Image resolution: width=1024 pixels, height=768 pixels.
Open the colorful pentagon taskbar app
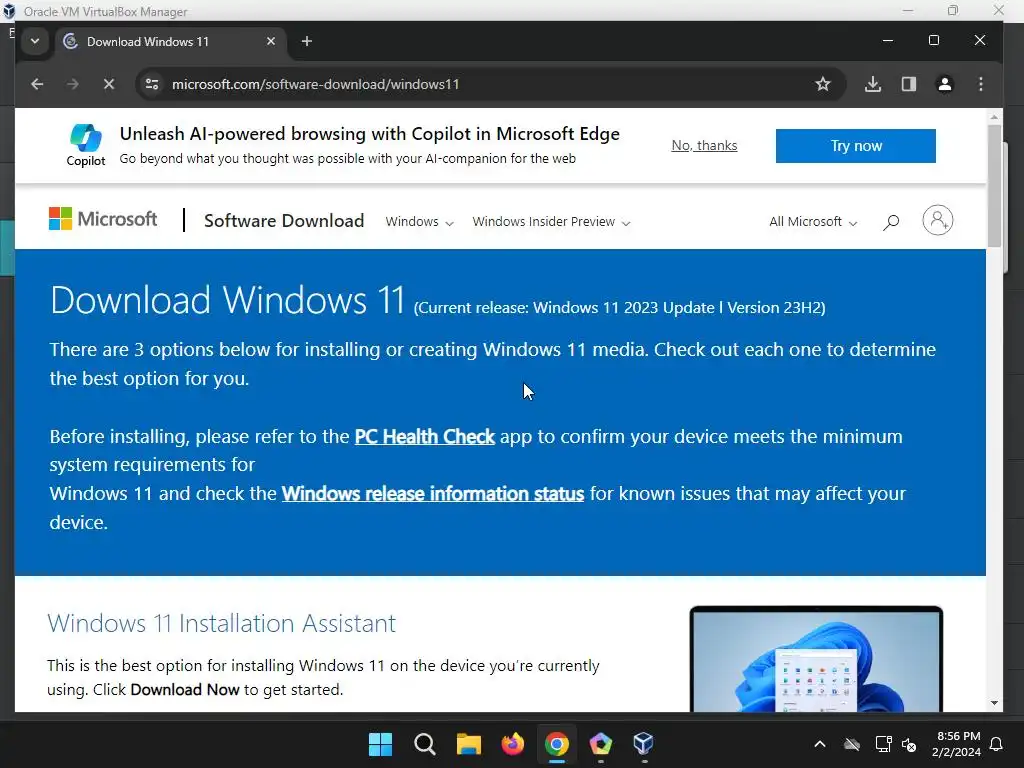600,744
